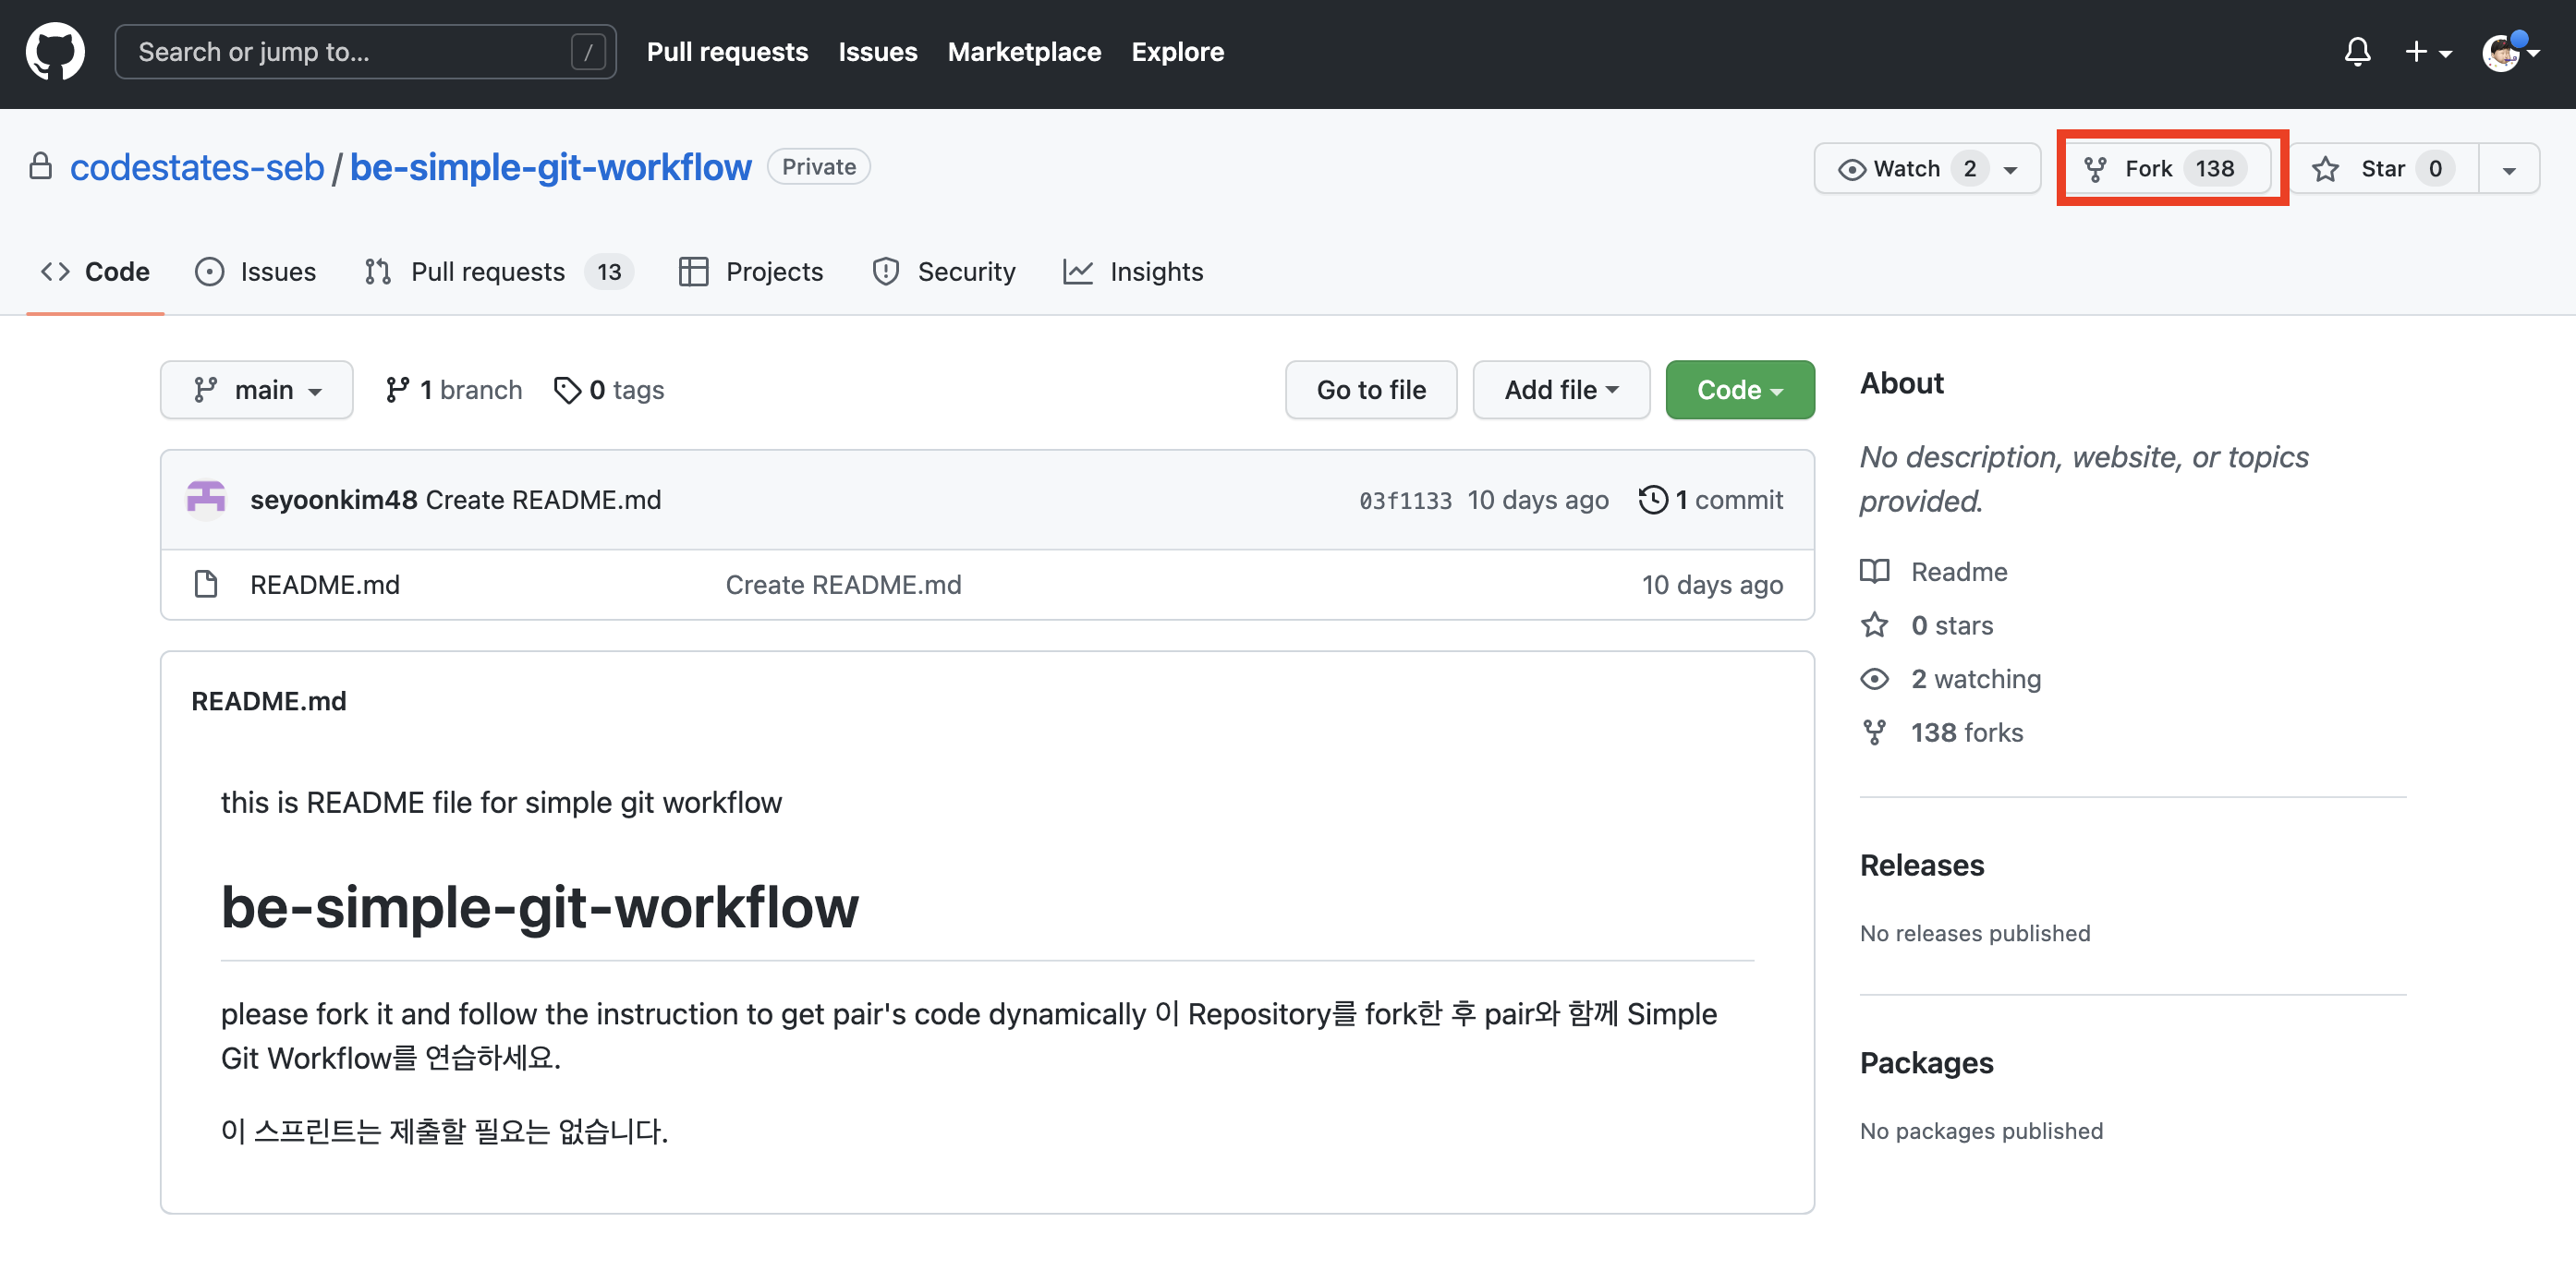The height and width of the screenshot is (1271, 2576).
Task: Open the Releases heading link
Action: point(1921,865)
